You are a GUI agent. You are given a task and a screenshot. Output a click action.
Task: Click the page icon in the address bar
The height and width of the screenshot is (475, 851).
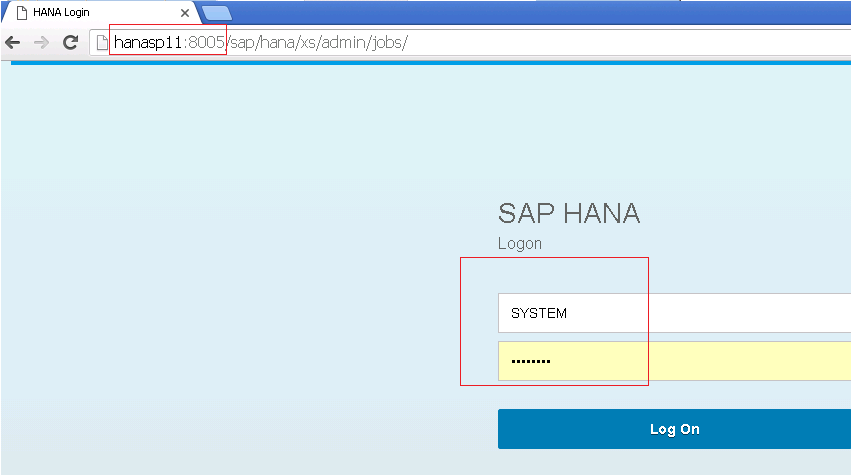pyautogui.click(x=102, y=42)
